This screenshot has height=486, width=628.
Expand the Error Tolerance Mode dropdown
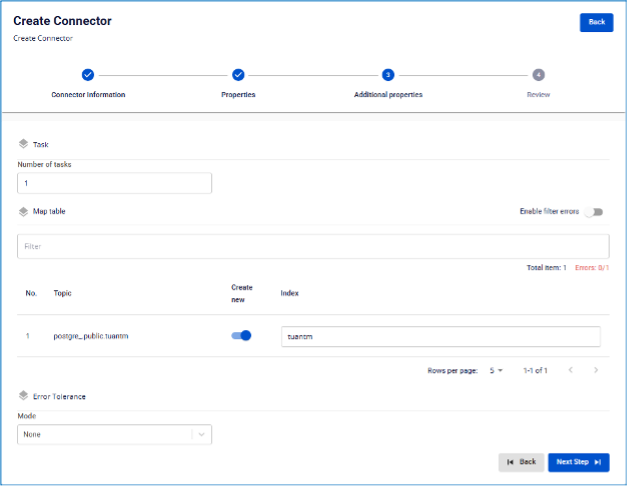(115, 434)
